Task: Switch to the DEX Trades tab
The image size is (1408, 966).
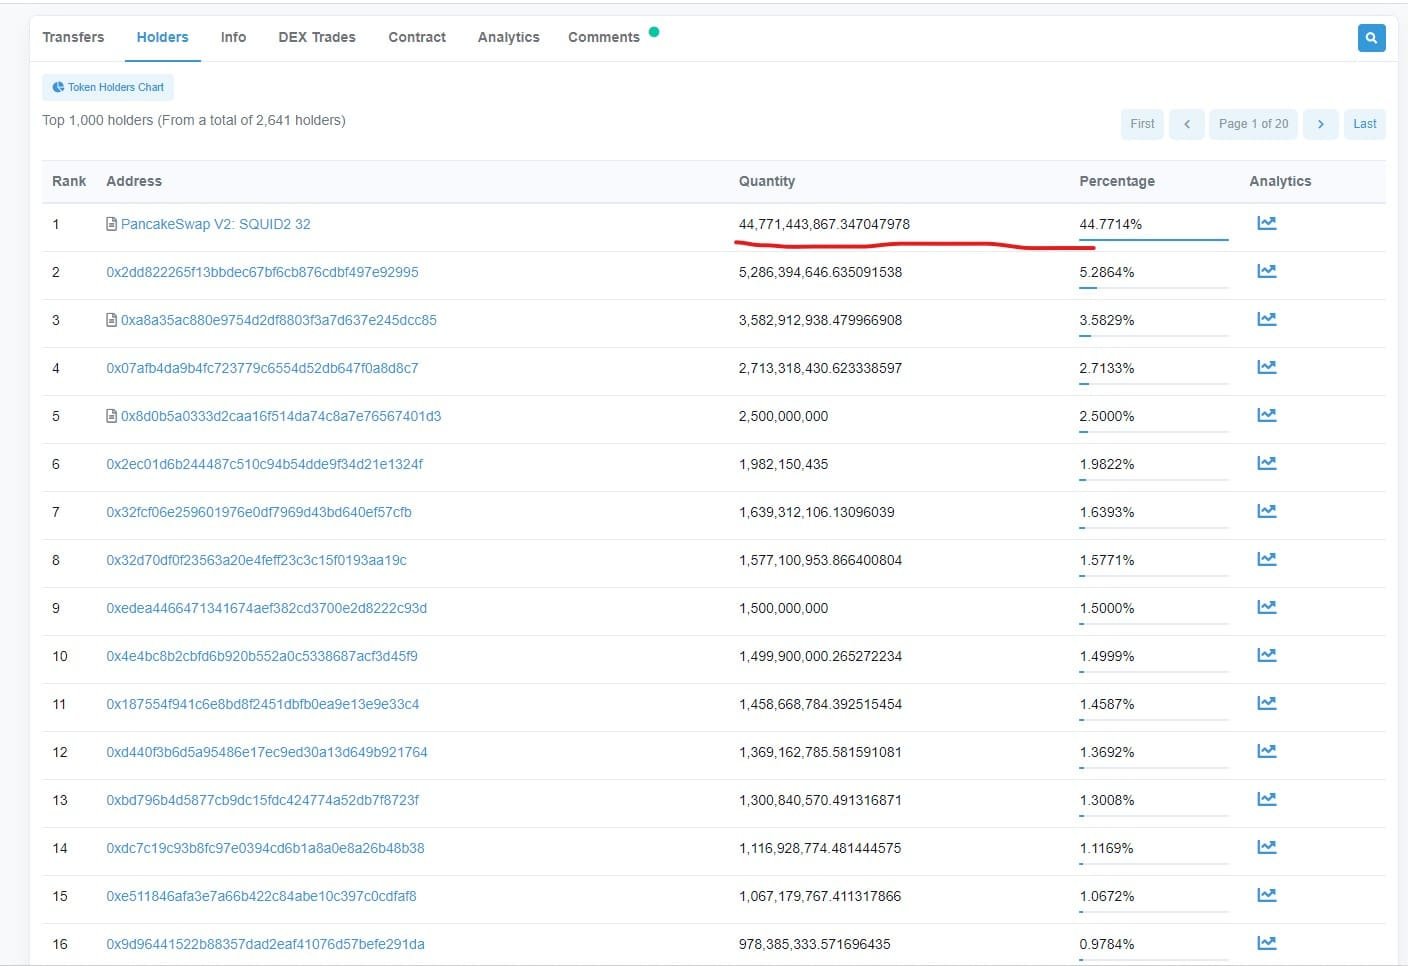Action: pyautogui.click(x=317, y=36)
